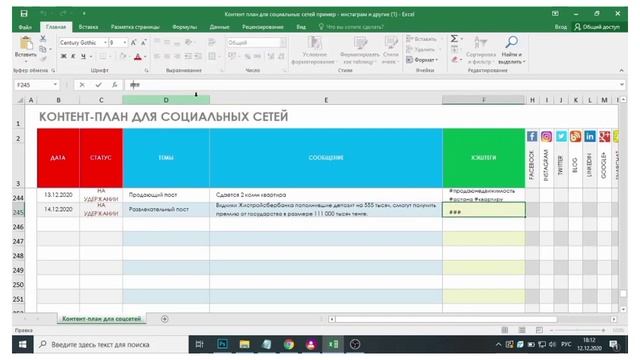The image size is (640, 360).
Task: Open the Century Gothic font name dropdown
Action: (x=105, y=42)
